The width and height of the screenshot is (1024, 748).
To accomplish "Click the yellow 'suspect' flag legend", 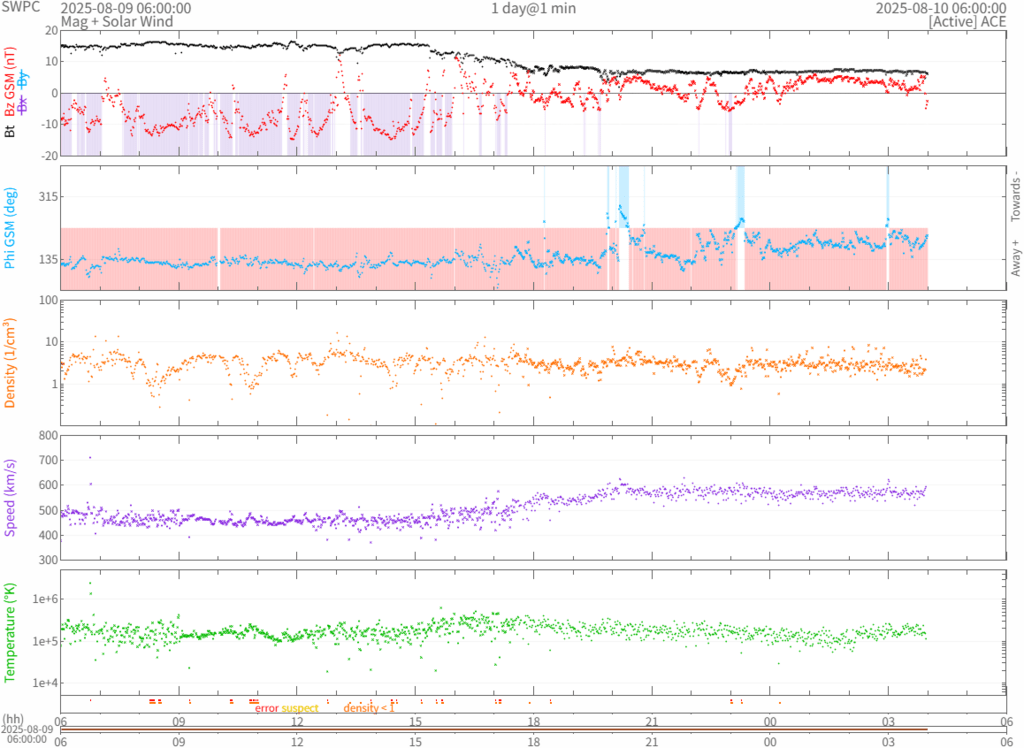I will click(300, 708).
